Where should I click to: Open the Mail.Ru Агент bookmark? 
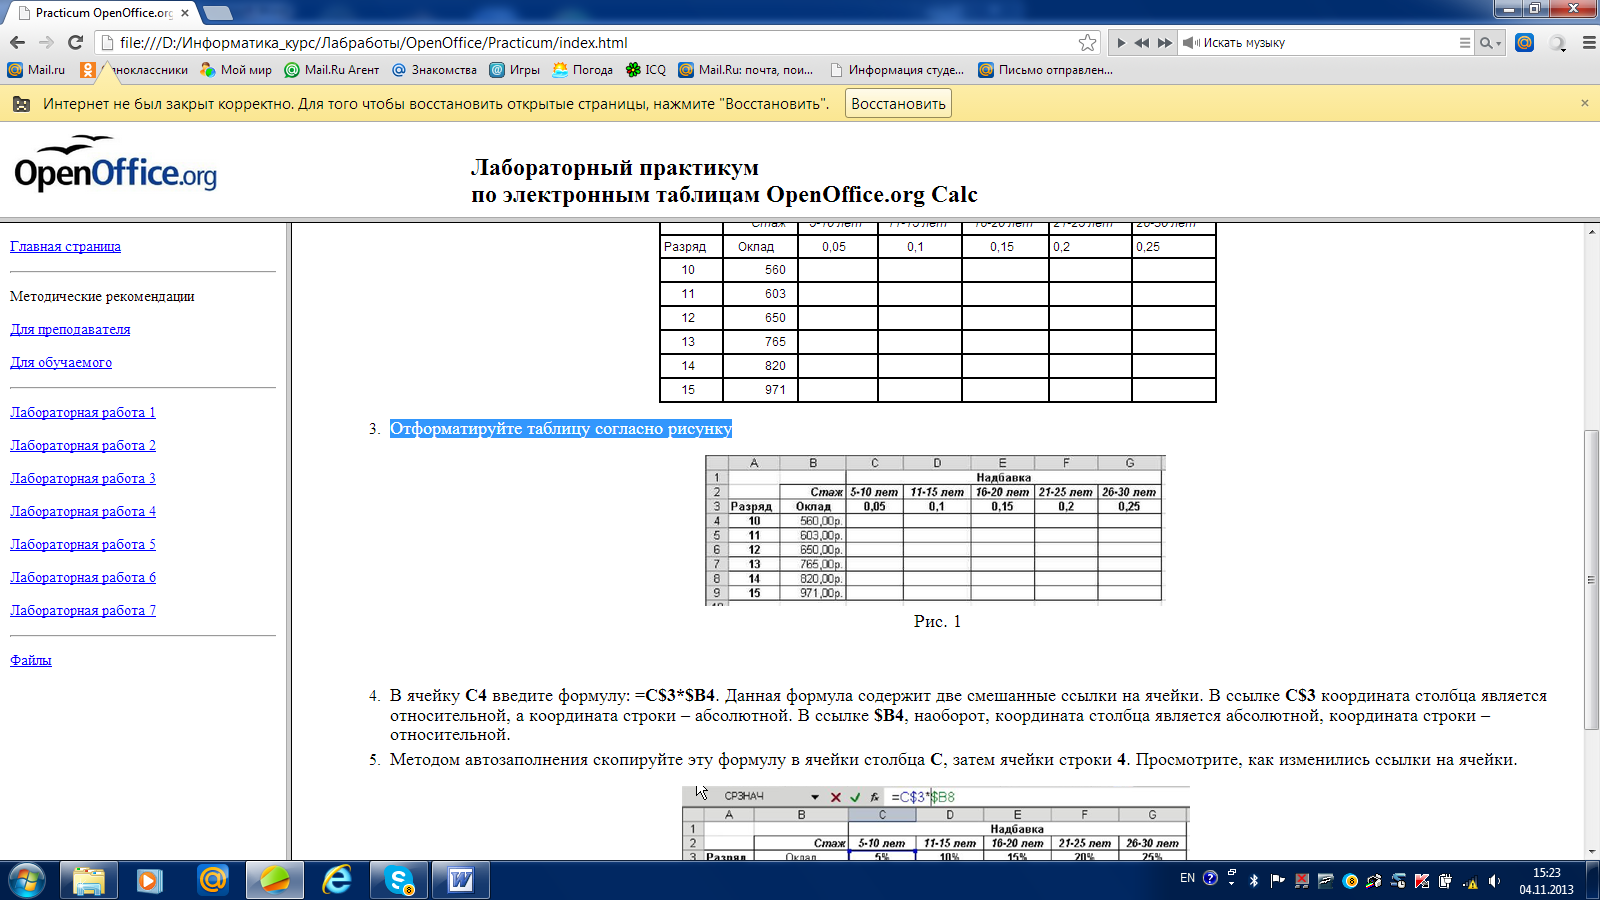pos(332,70)
